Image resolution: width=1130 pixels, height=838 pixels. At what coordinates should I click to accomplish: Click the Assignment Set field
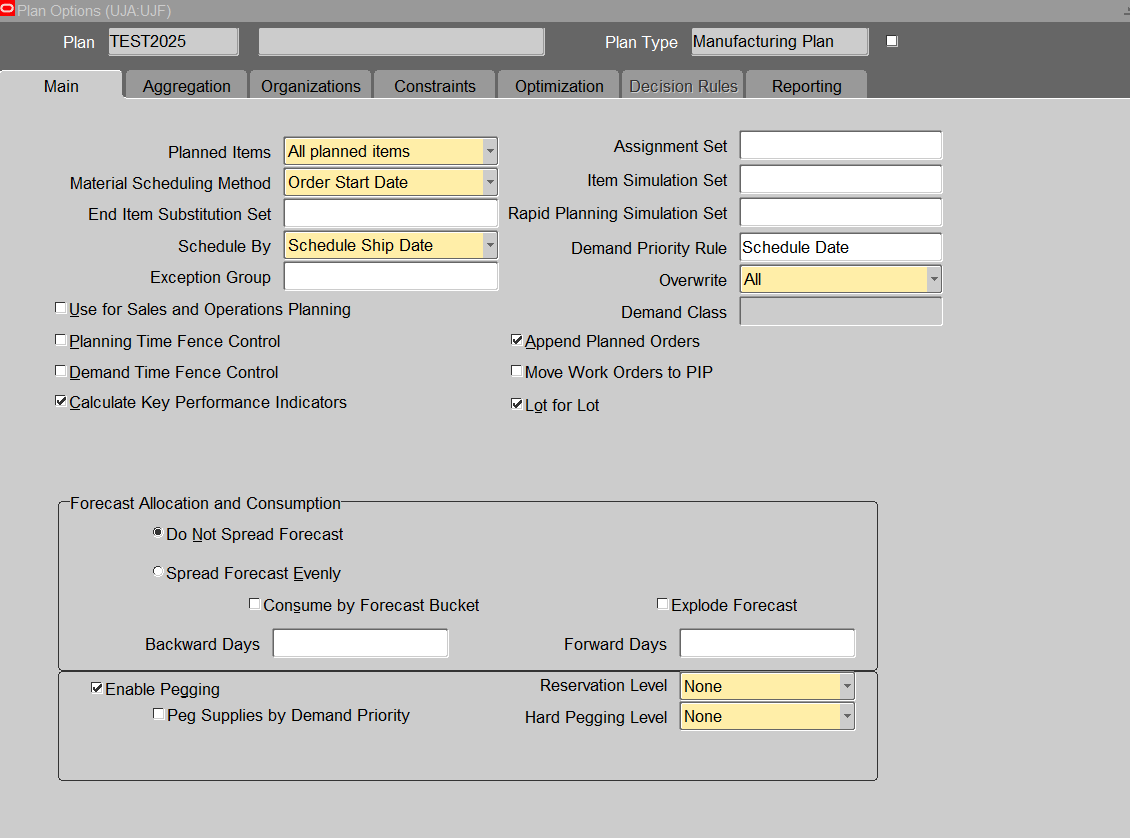(x=841, y=145)
